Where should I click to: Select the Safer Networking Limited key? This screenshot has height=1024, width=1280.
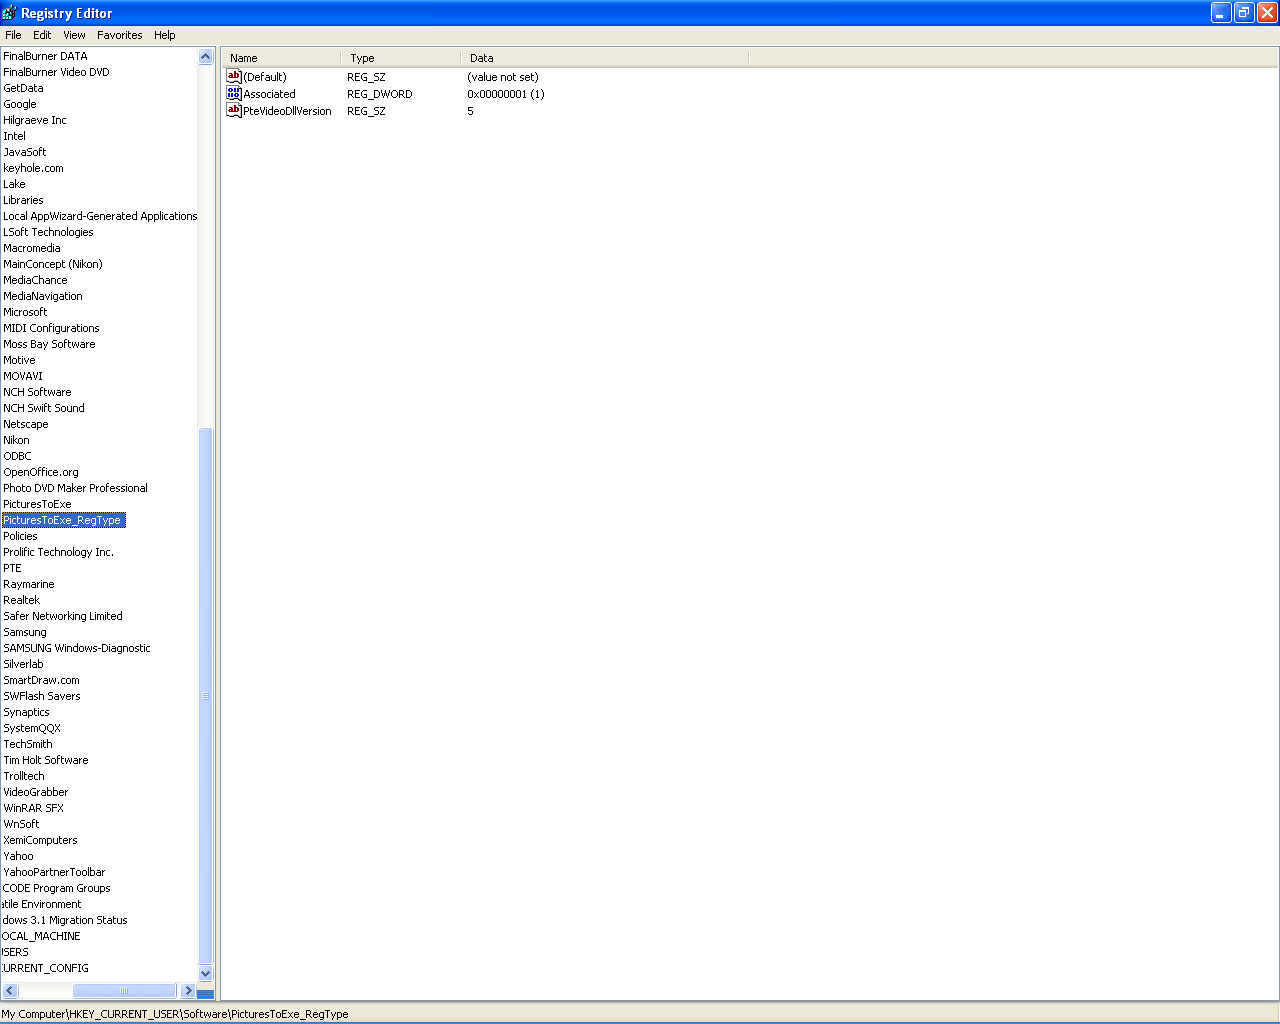pos(63,616)
